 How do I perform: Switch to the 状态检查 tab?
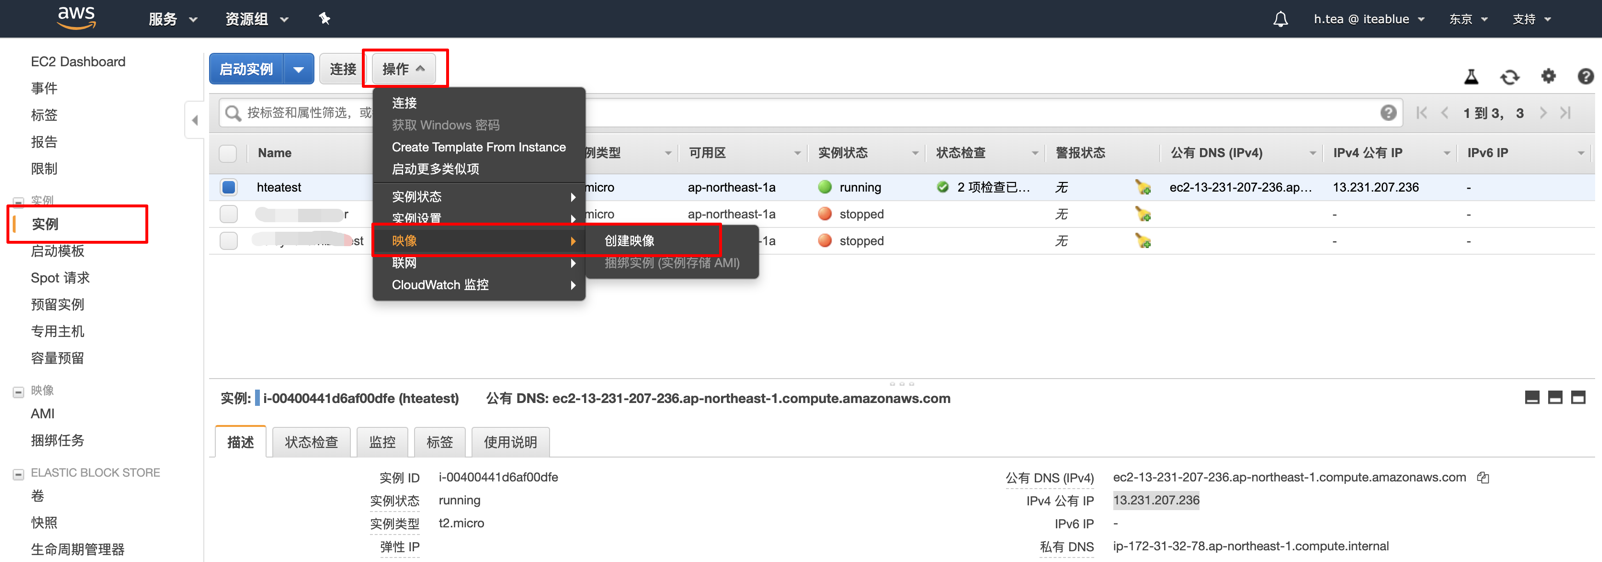coord(311,442)
